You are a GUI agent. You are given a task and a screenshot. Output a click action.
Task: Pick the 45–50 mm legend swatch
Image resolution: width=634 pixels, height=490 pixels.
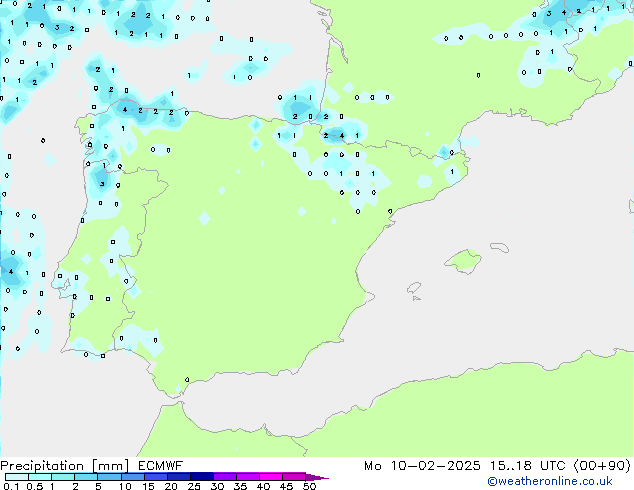point(294,477)
